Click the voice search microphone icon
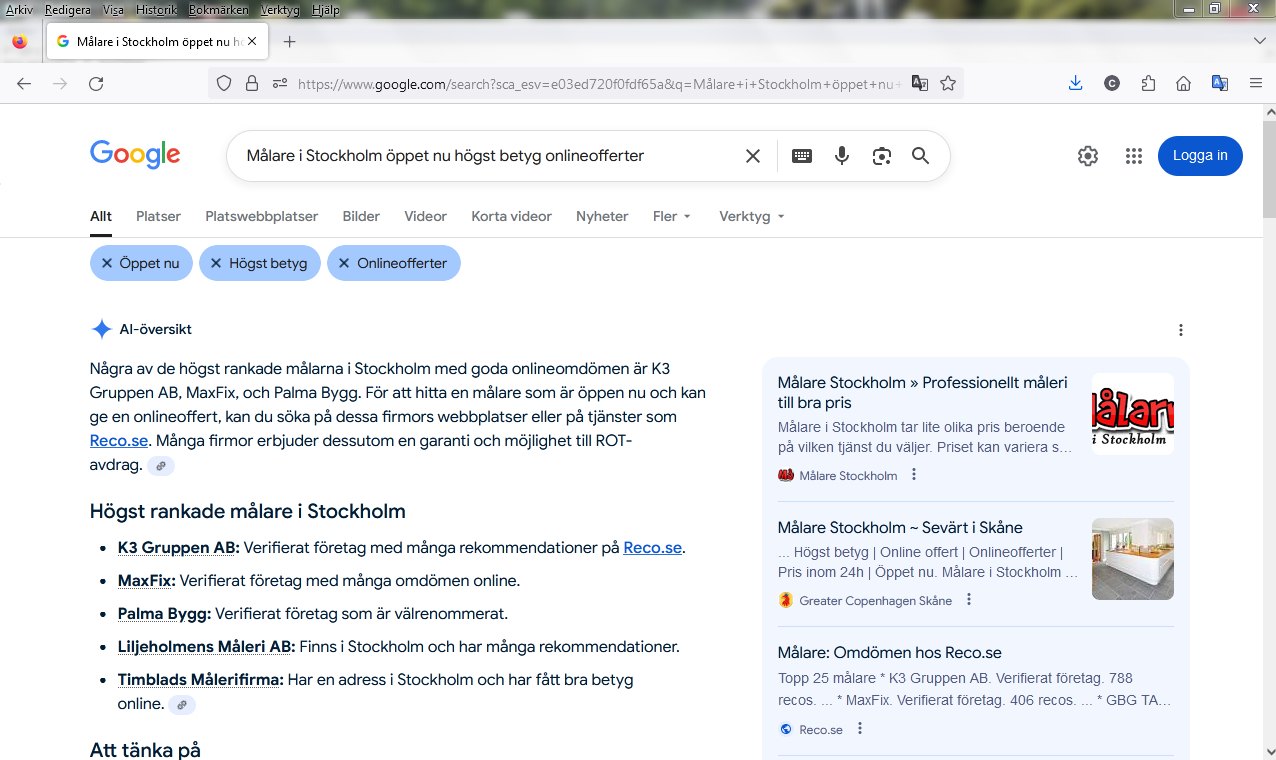Image resolution: width=1276 pixels, height=760 pixels. coord(842,156)
